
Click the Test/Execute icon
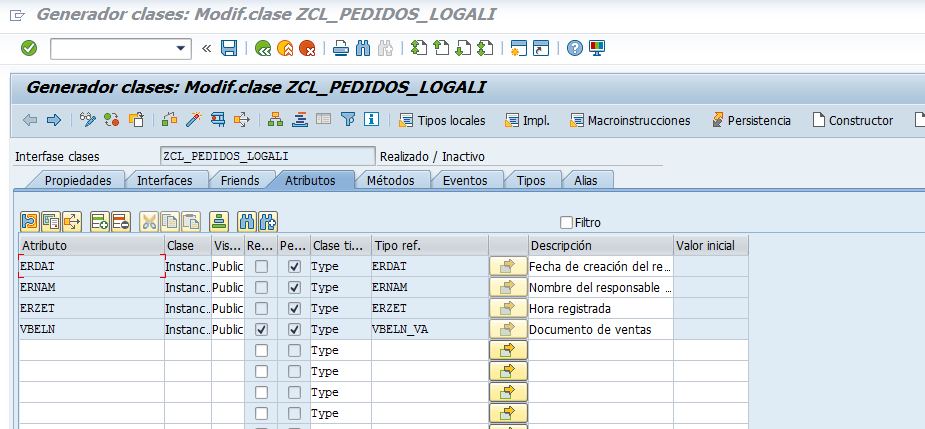(x=218, y=120)
